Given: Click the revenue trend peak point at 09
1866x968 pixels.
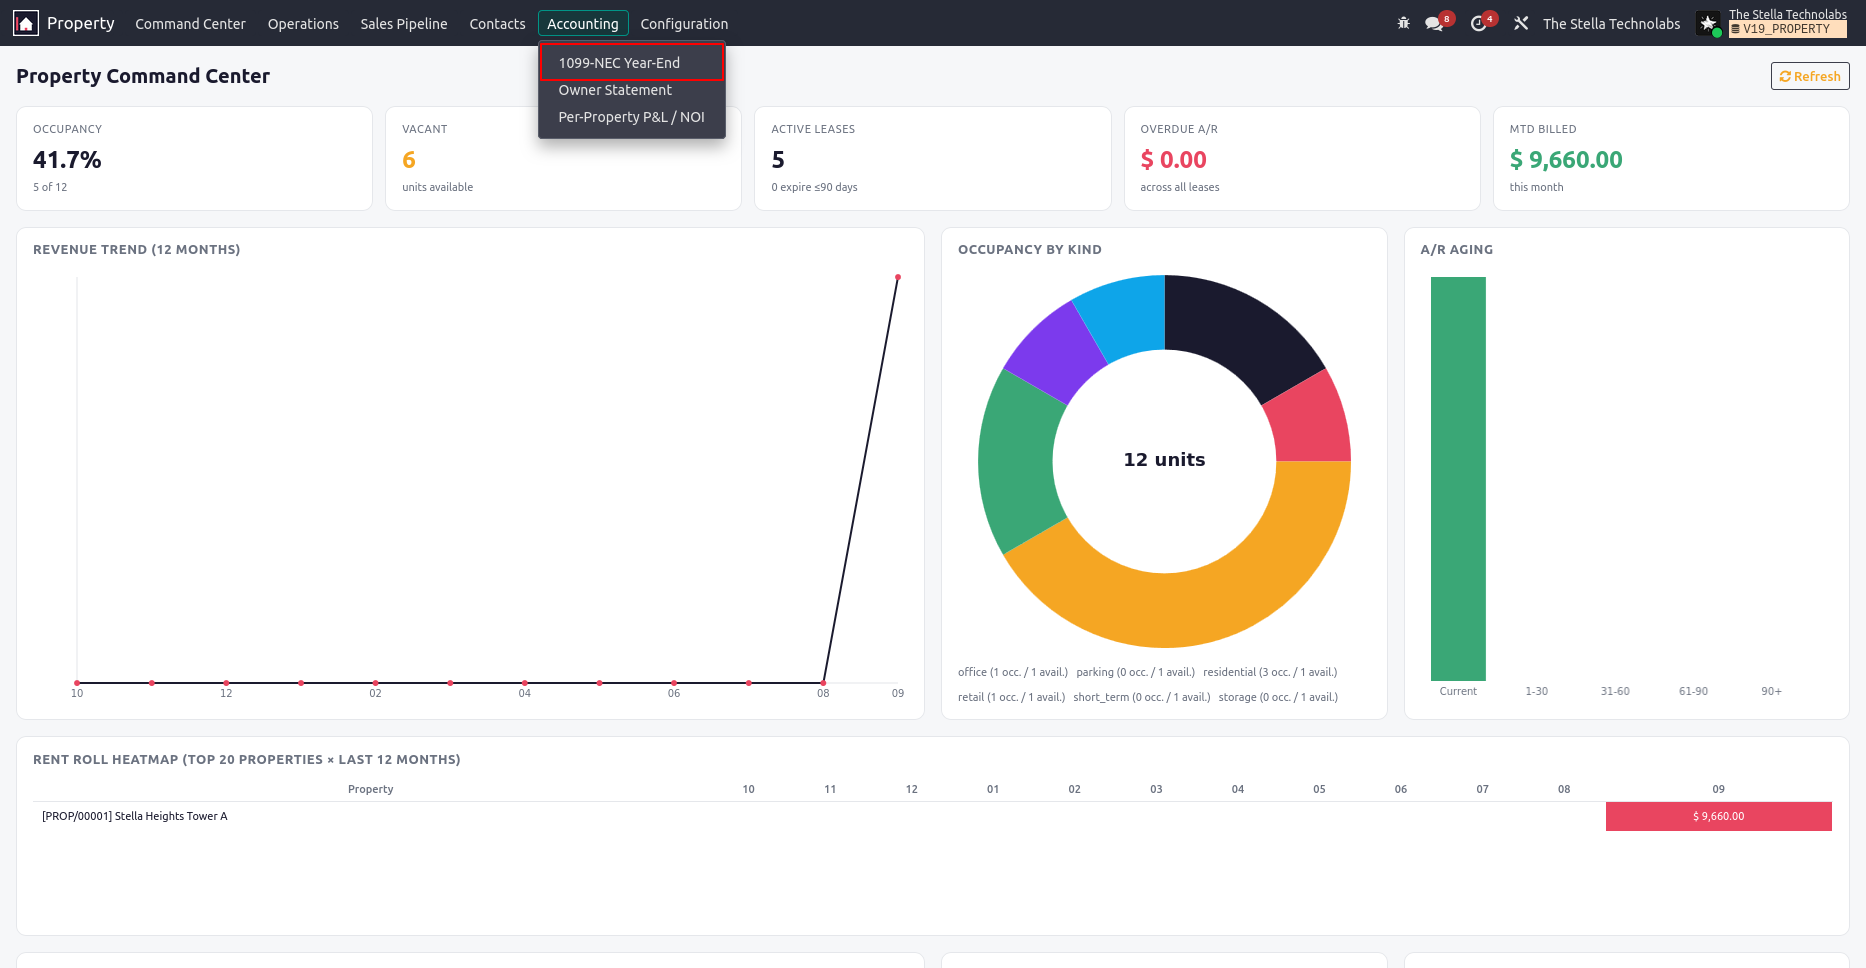Looking at the screenshot, I should pos(898,277).
